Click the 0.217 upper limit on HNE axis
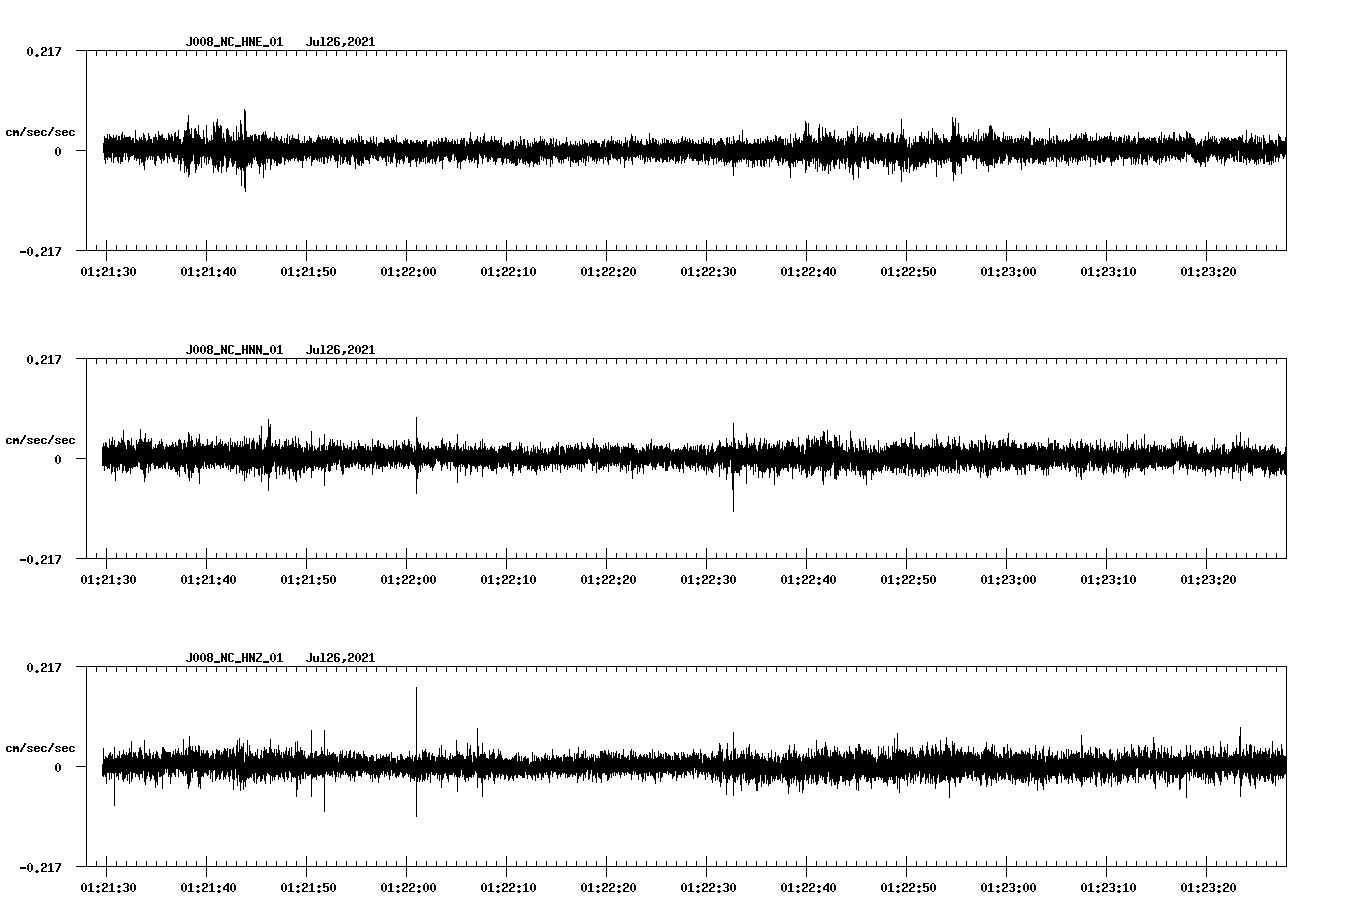1358x924 pixels. [x=43, y=51]
